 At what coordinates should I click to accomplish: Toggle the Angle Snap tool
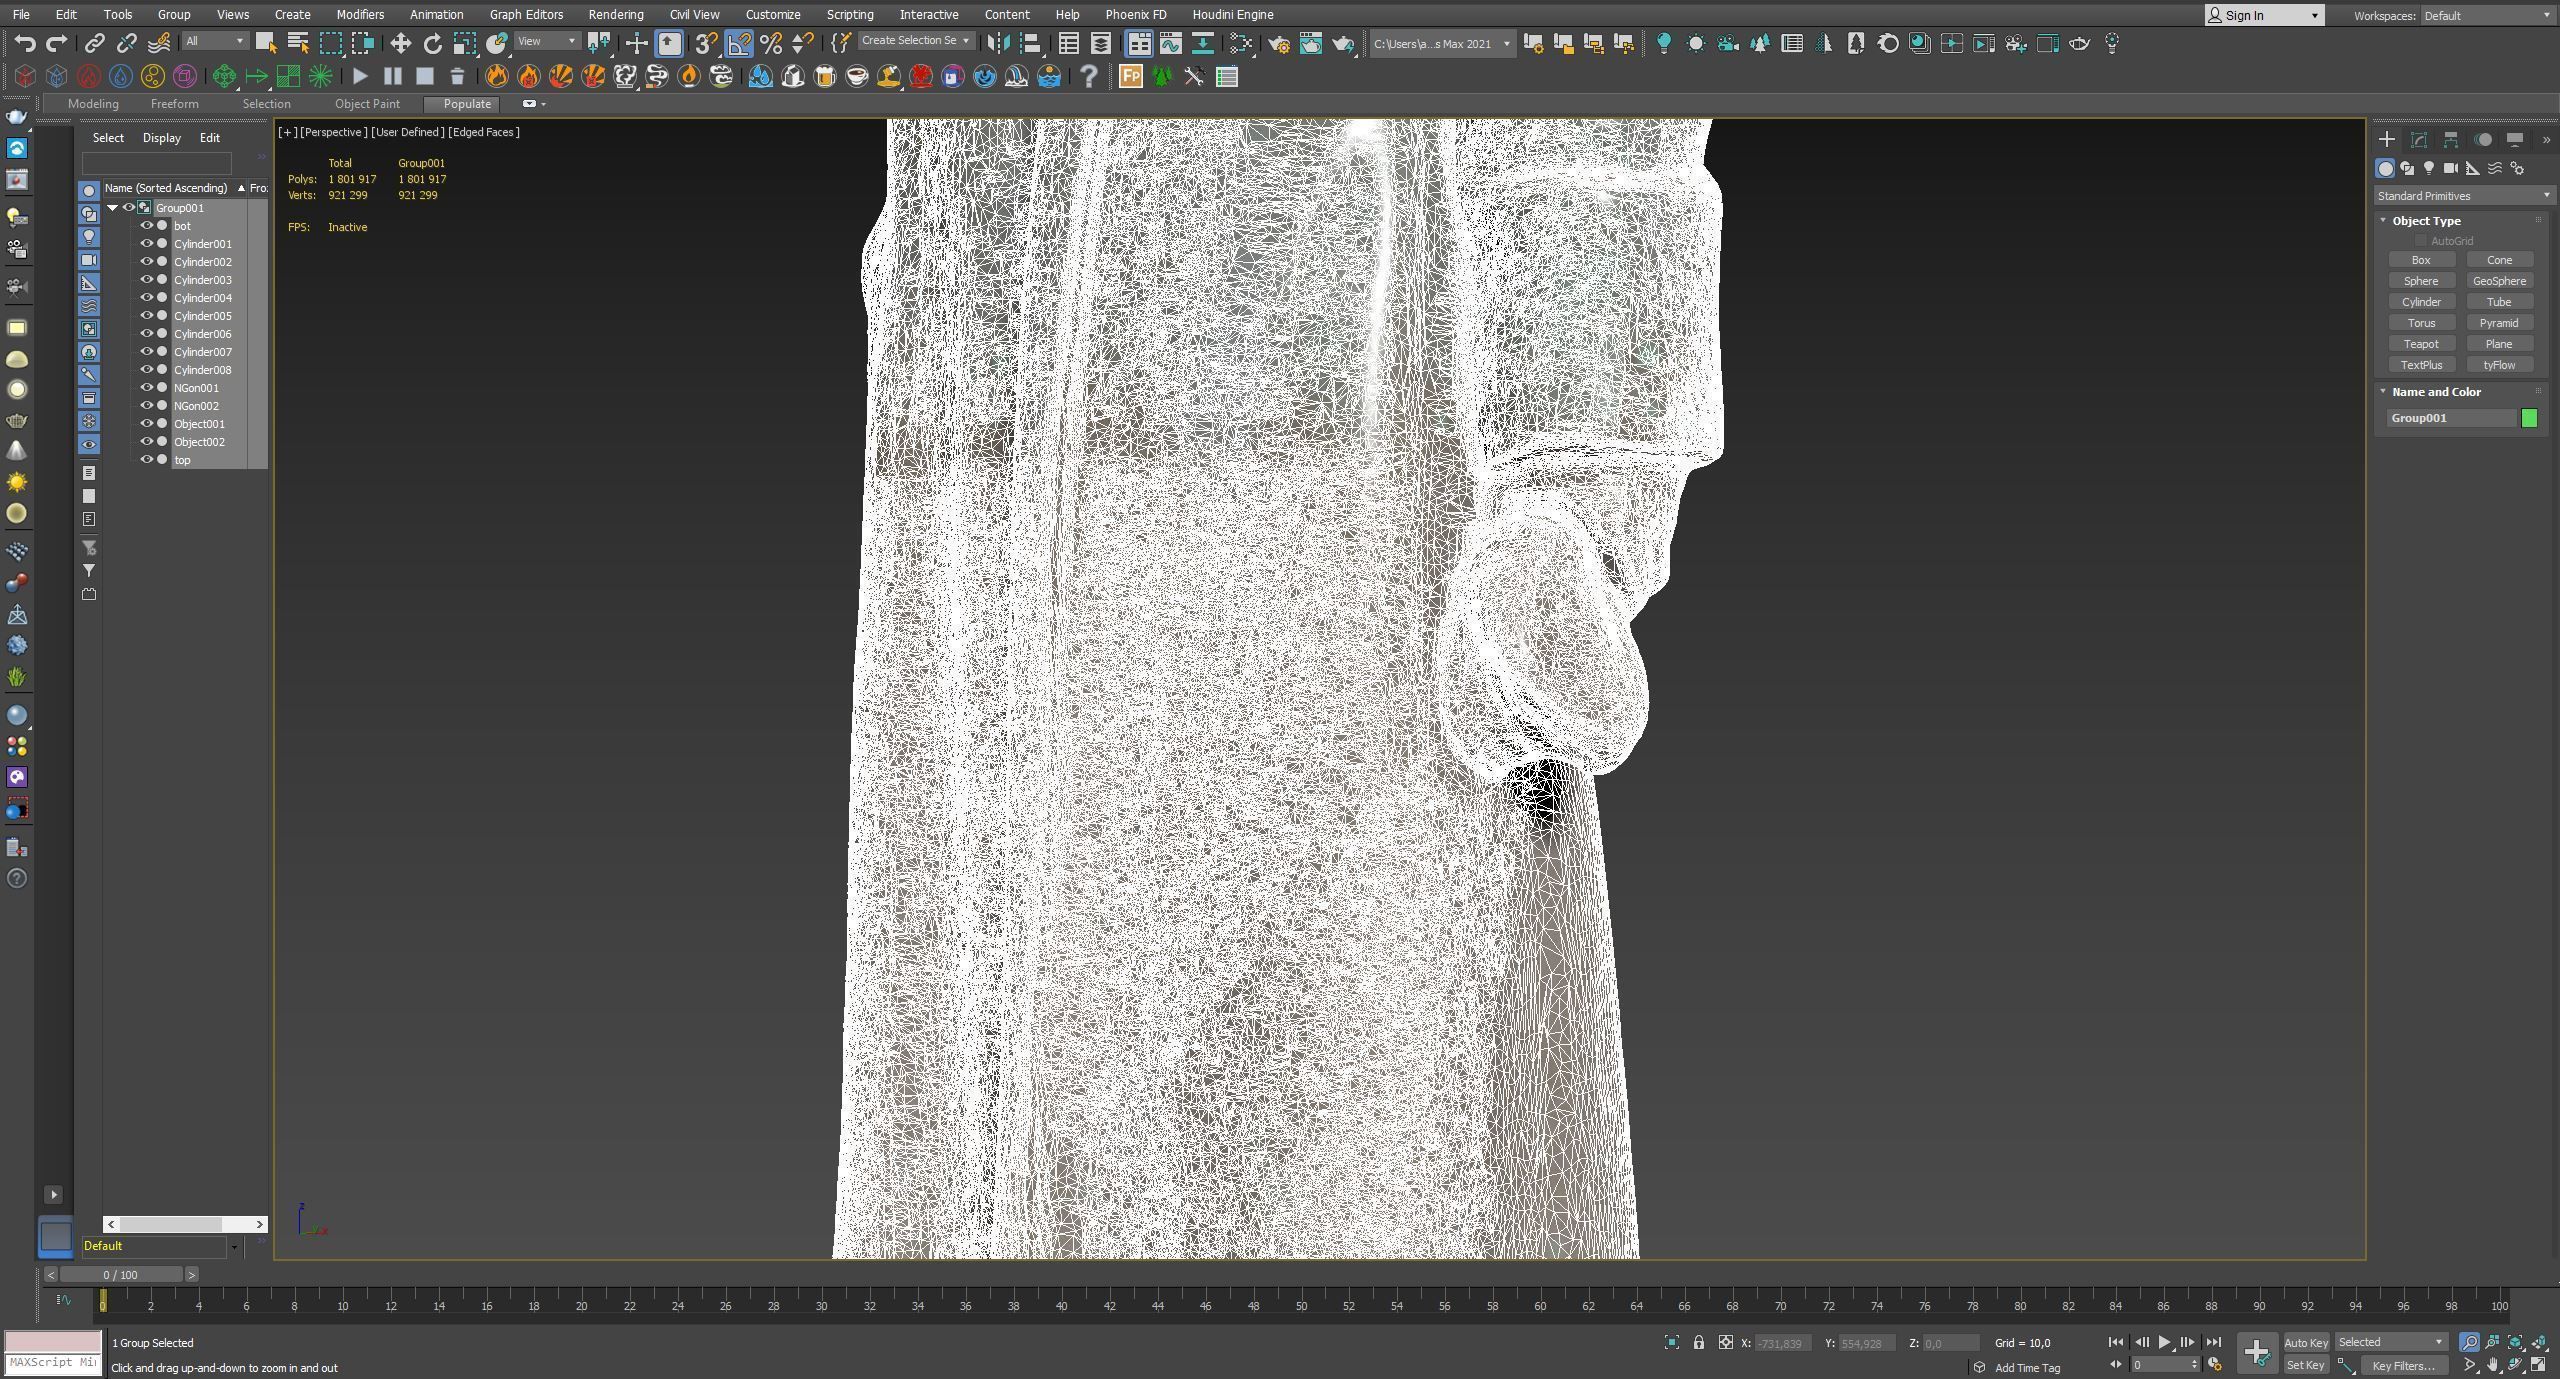pos(738,43)
